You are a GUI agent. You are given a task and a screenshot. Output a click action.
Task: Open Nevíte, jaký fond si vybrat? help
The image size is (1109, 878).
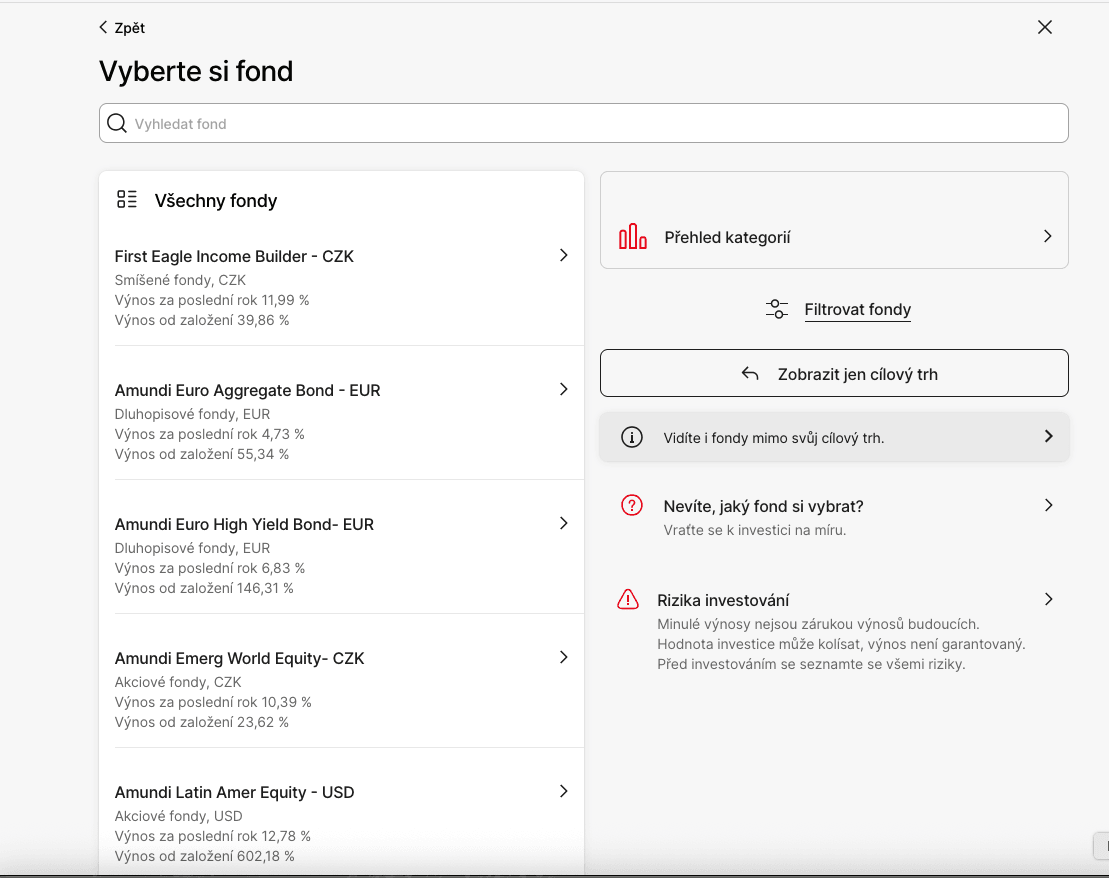click(x=834, y=516)
